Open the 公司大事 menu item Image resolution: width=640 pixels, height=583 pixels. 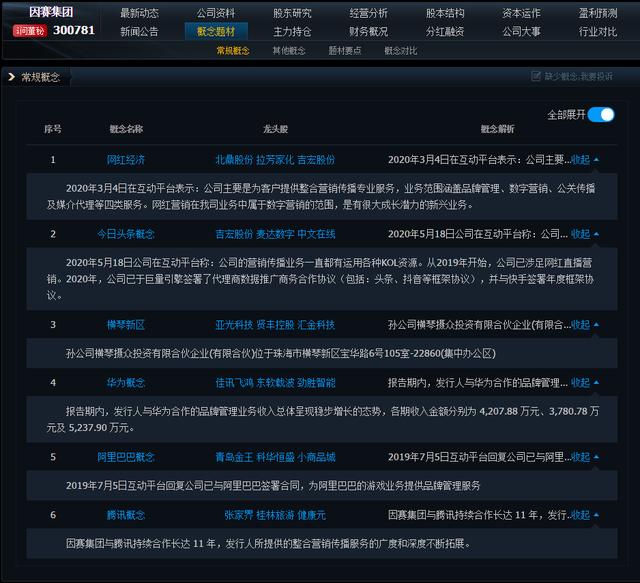521,31
